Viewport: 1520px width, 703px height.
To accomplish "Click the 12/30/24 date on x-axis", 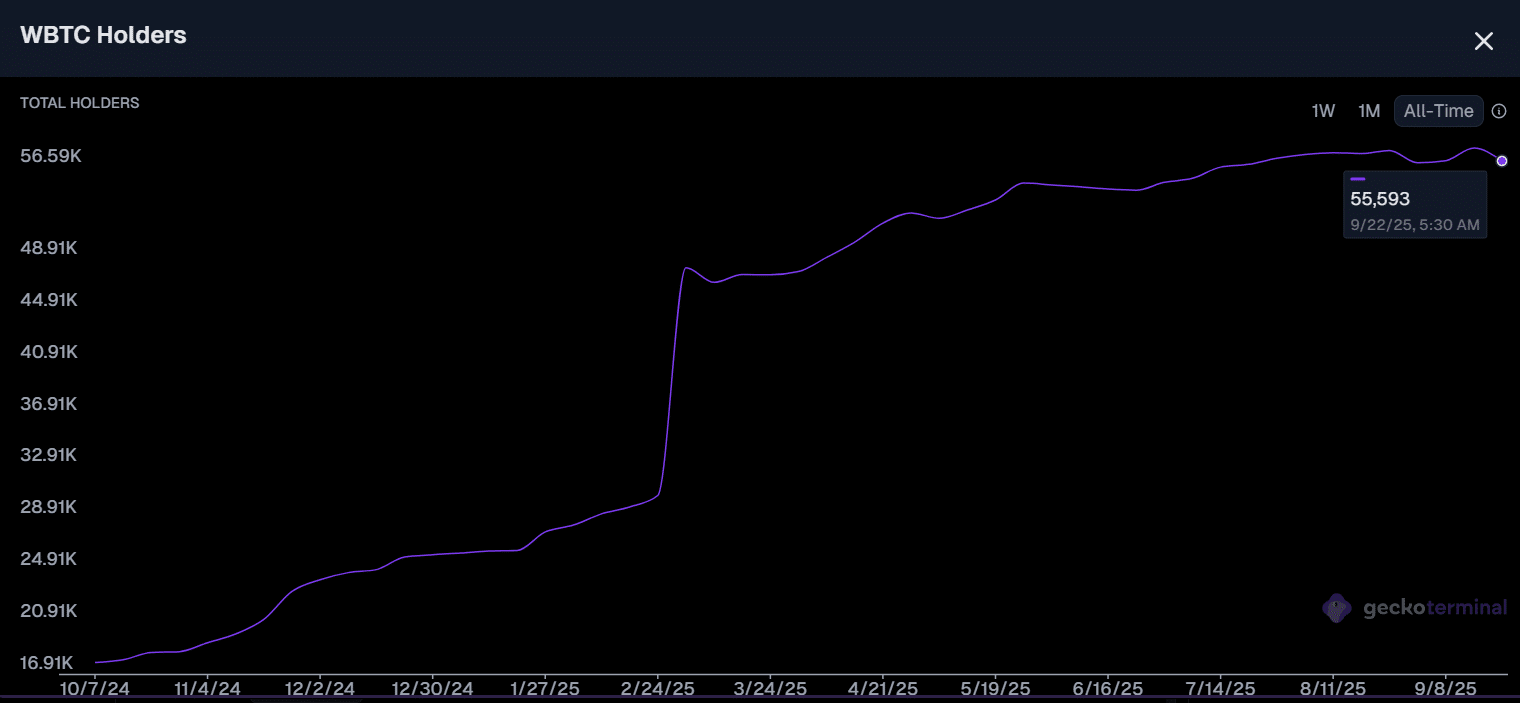I will tap(432, 689).
